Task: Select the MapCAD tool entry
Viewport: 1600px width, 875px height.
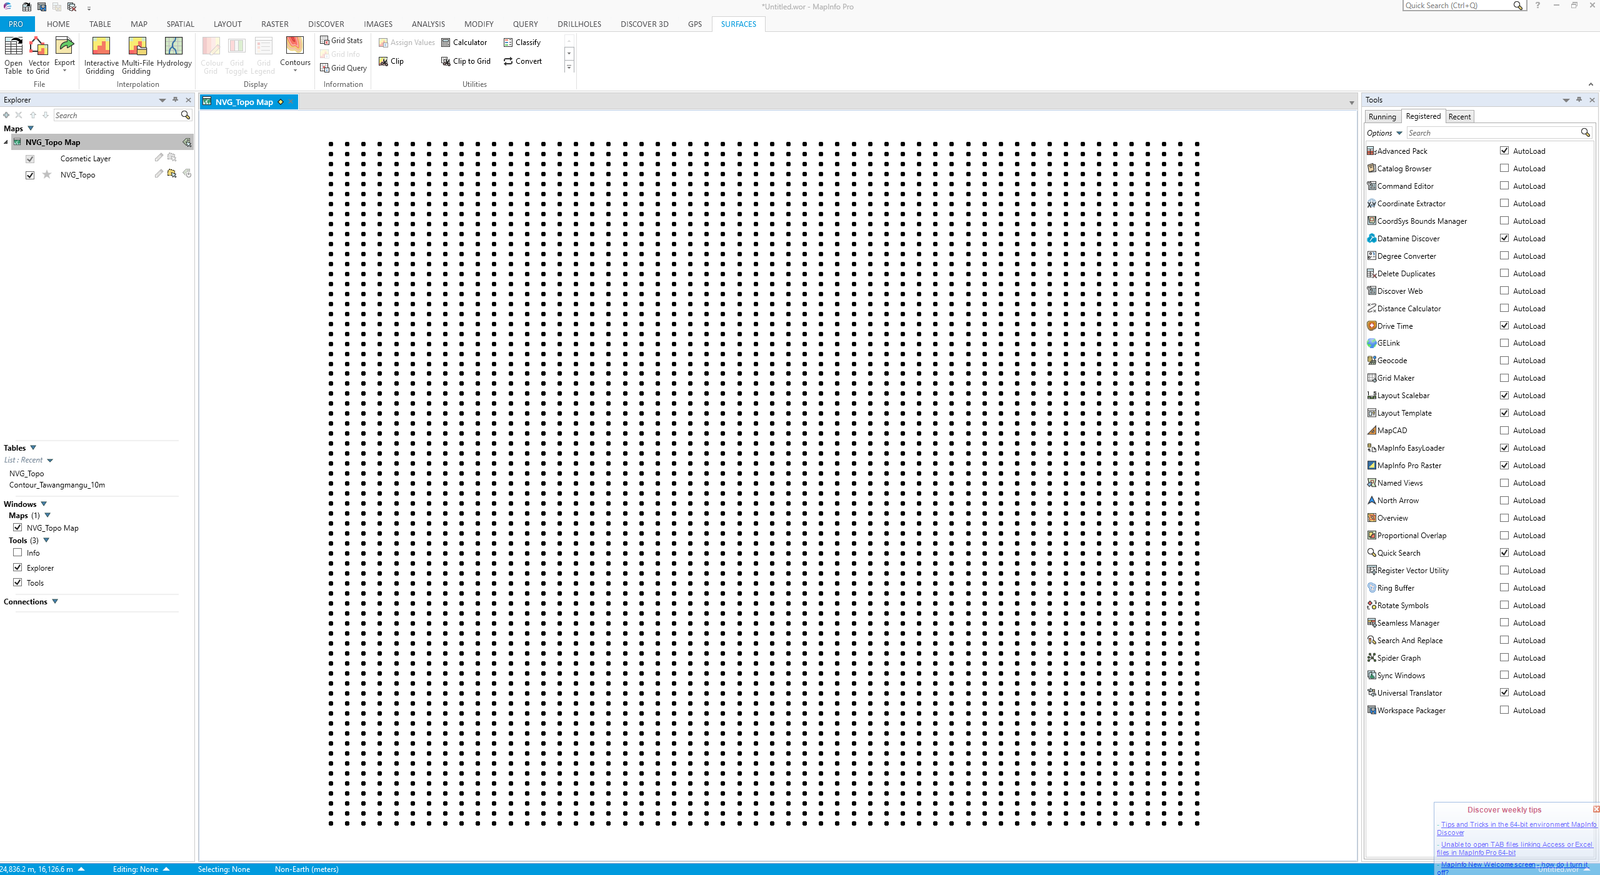Action: pyautogui.click(x=1387, y=431)
